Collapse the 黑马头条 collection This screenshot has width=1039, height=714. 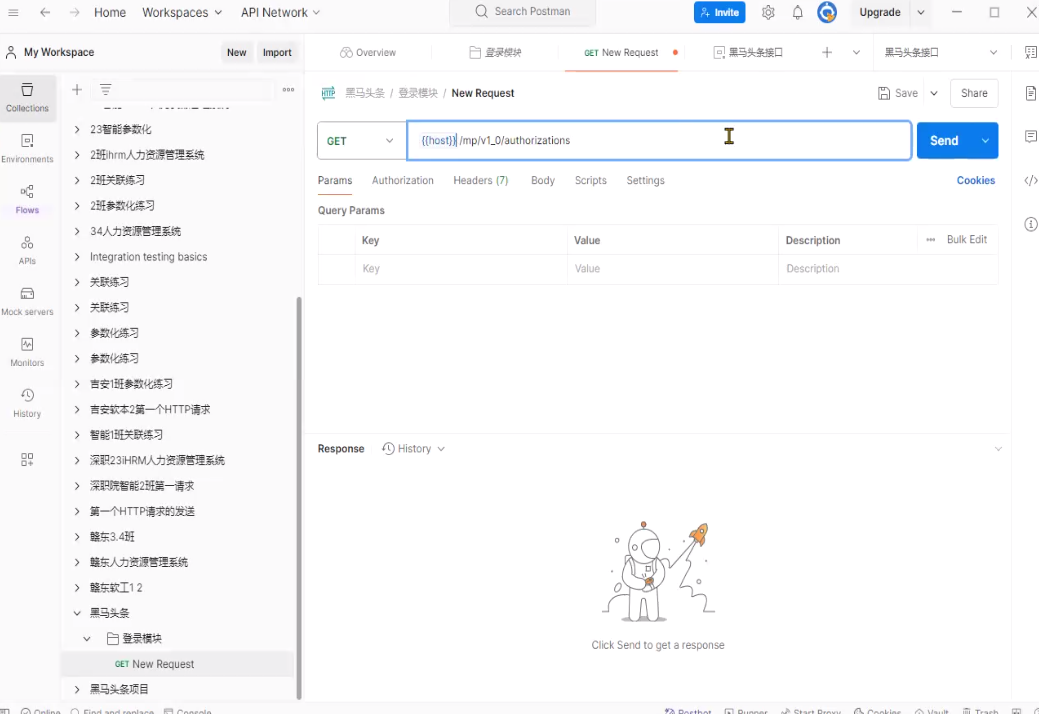[77, 613]
